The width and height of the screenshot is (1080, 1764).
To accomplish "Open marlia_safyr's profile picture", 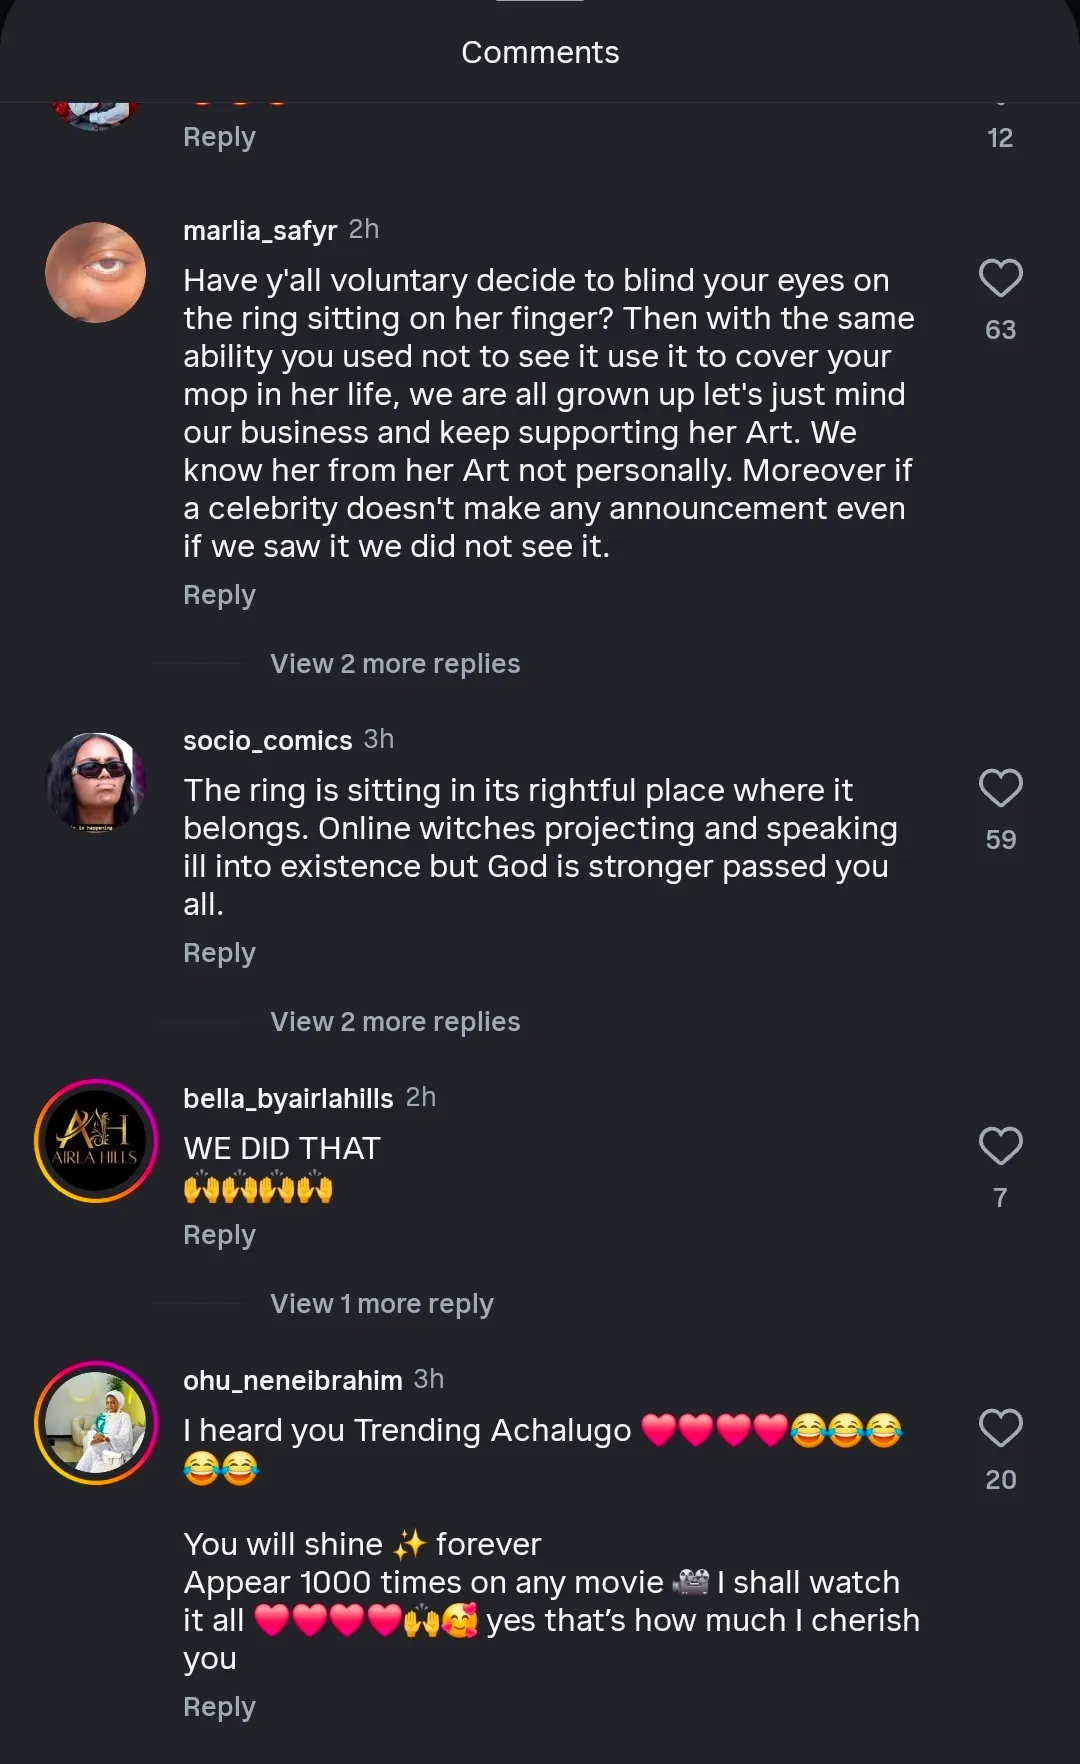I will (96, 272).
